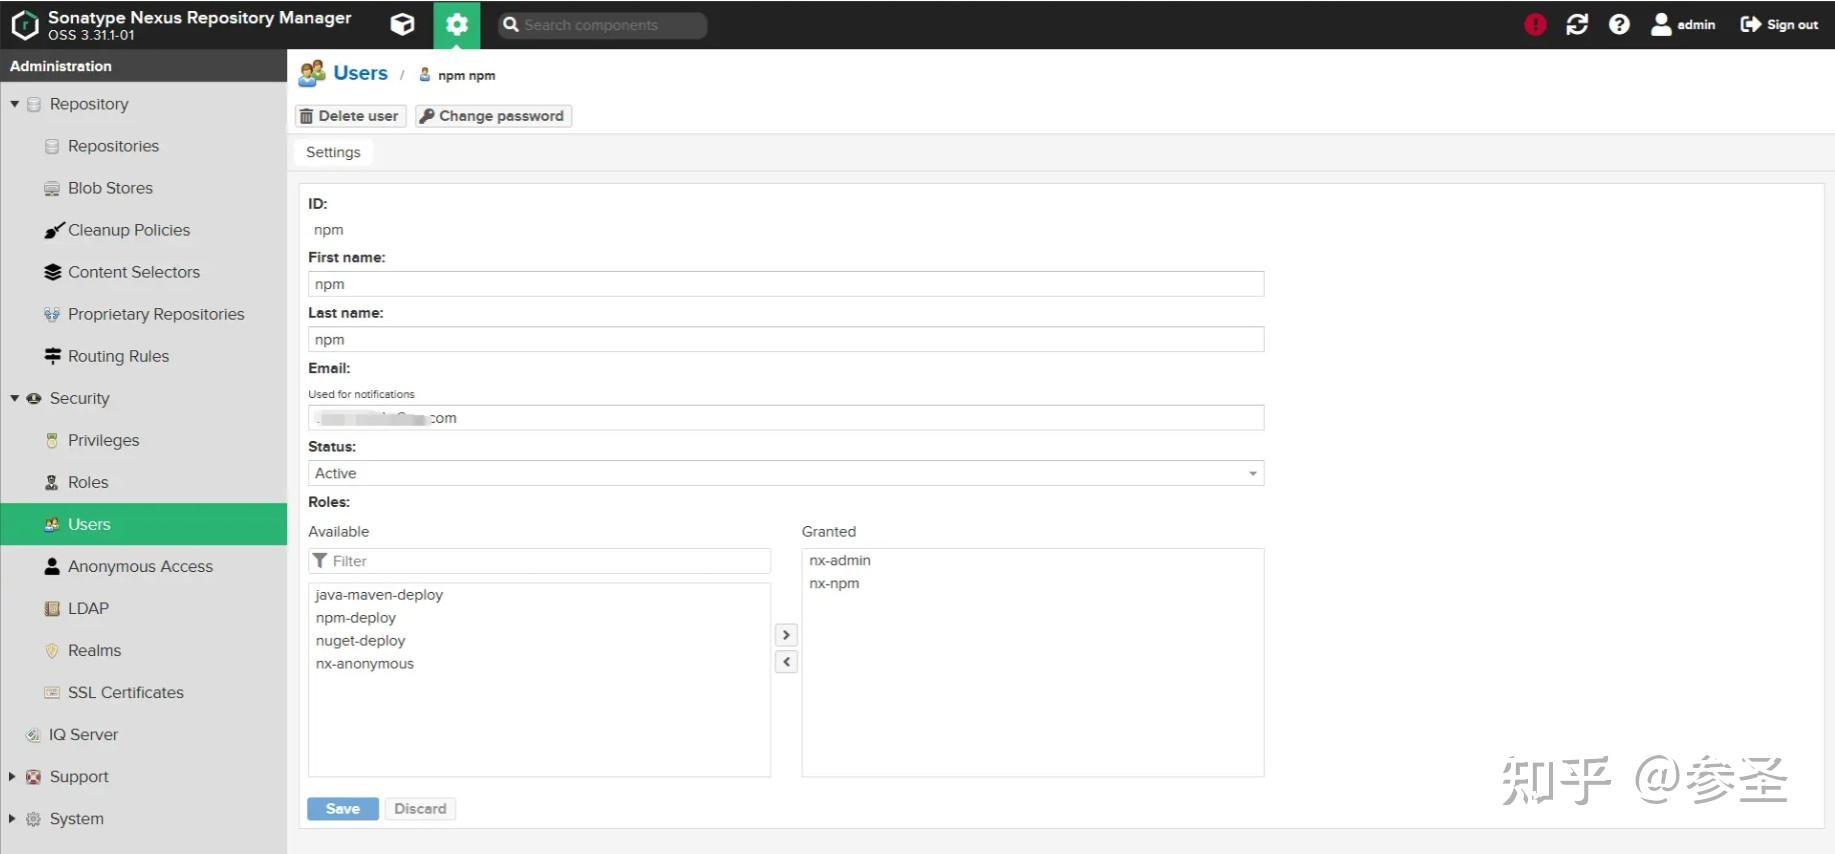The height and width of the screenshot is (854, 1835).
Task: Select nx-npm in Granted roles
Action: (x=834, y=584)
